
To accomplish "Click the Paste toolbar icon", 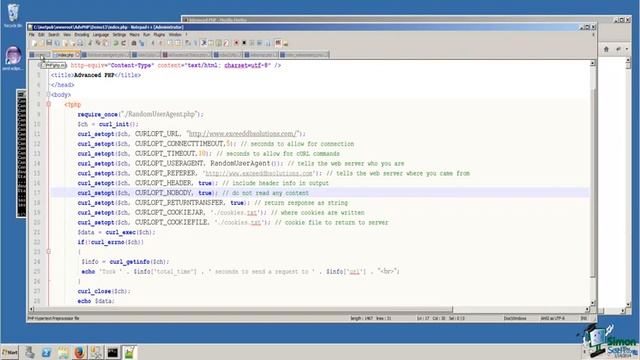I will pos(106,43).
